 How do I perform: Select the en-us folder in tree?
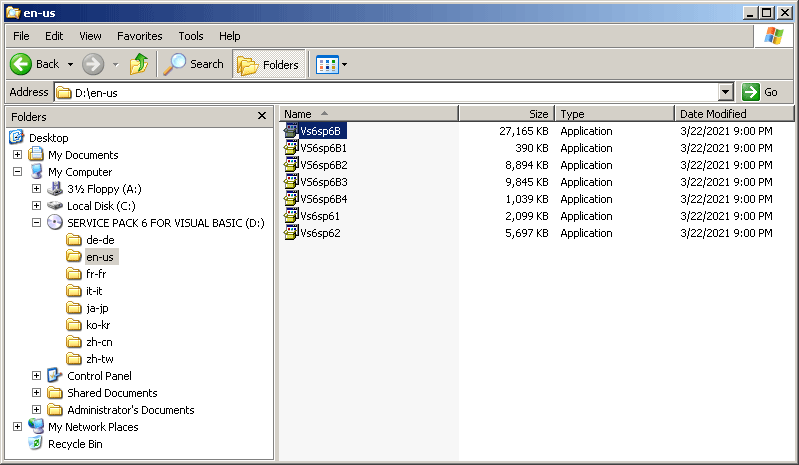point(100,257)
